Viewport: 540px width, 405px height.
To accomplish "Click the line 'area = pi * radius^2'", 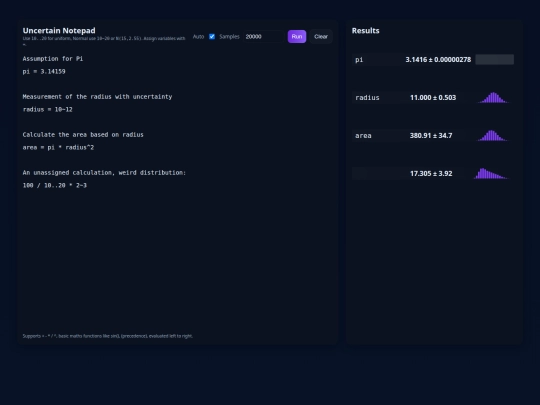I will (x=58, y=147).
